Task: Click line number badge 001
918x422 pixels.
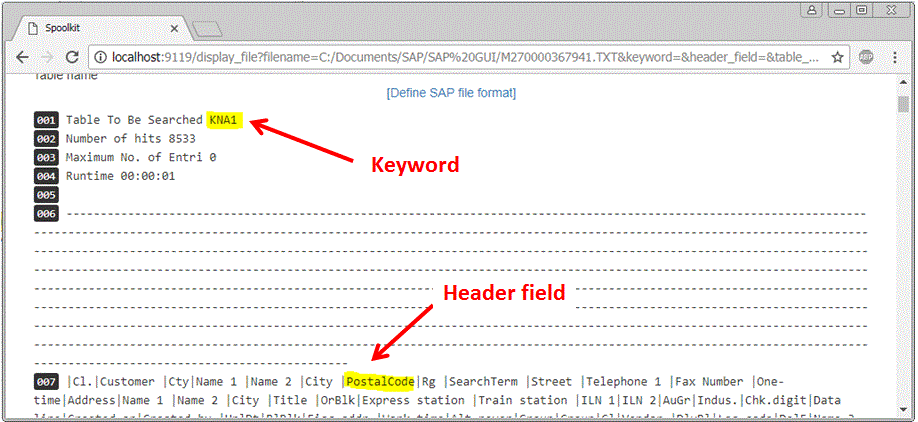Action: coord(46,120)
